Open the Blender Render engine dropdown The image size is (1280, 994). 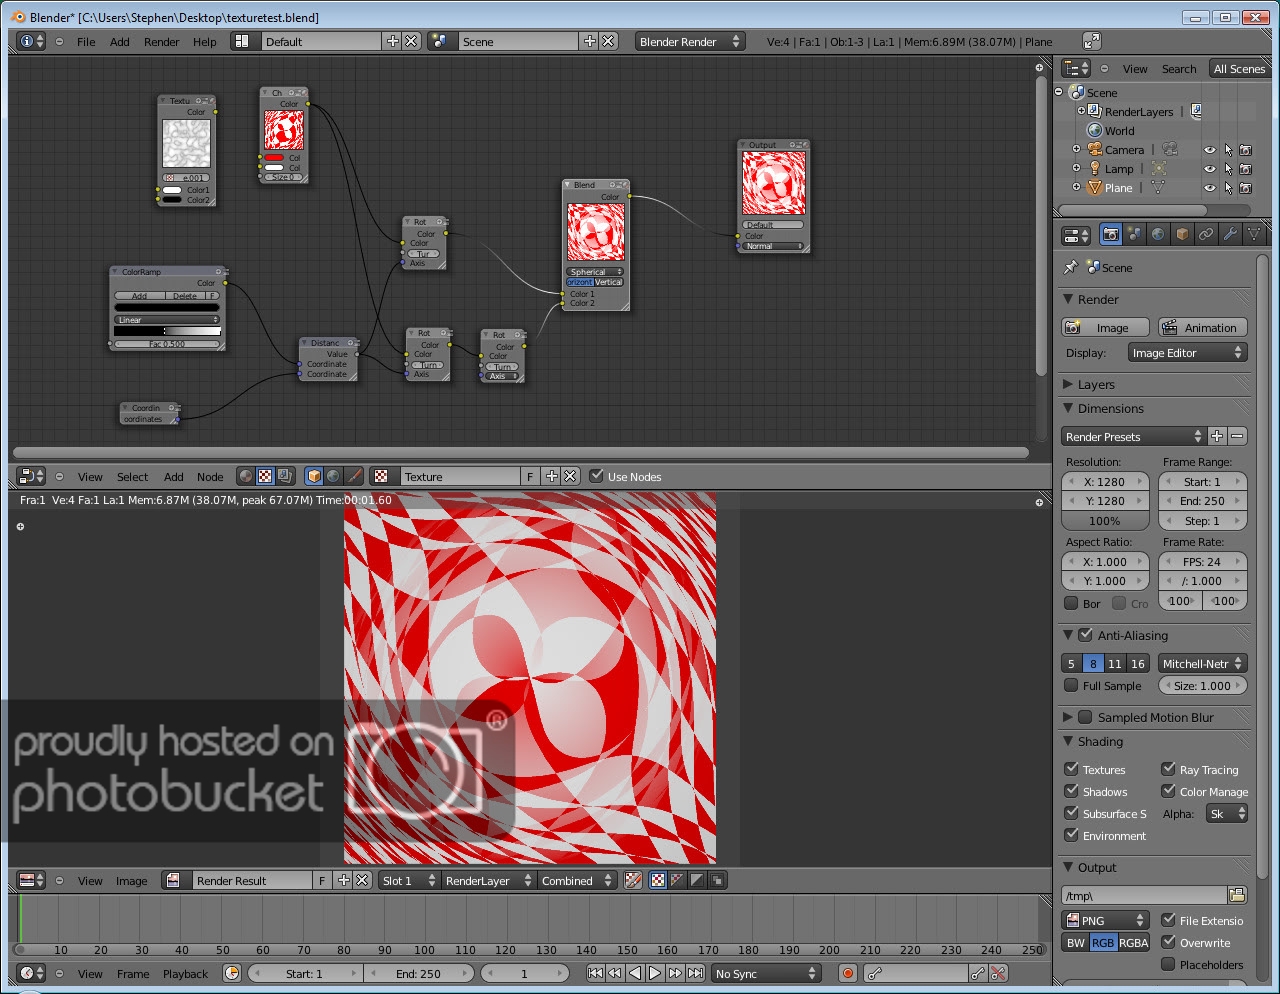click(690, 41)
